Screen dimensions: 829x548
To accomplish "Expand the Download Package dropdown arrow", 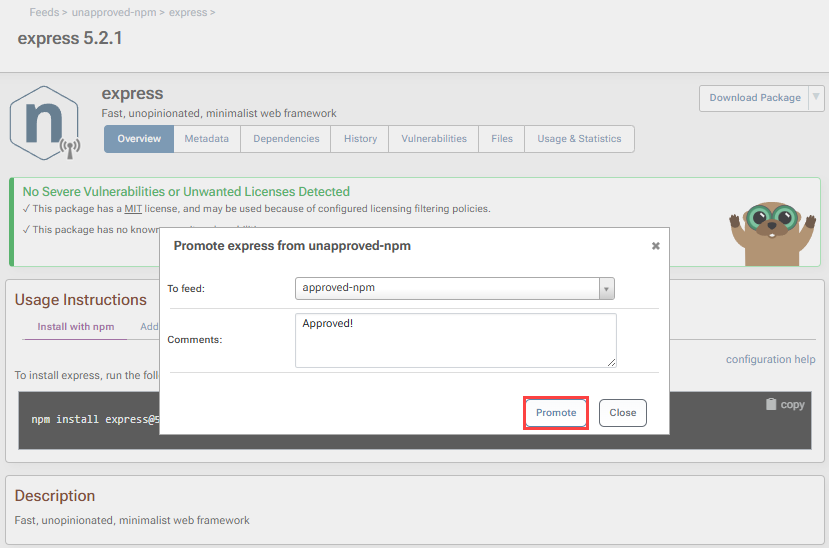I will pyautogui.click(x=816, y=98).
